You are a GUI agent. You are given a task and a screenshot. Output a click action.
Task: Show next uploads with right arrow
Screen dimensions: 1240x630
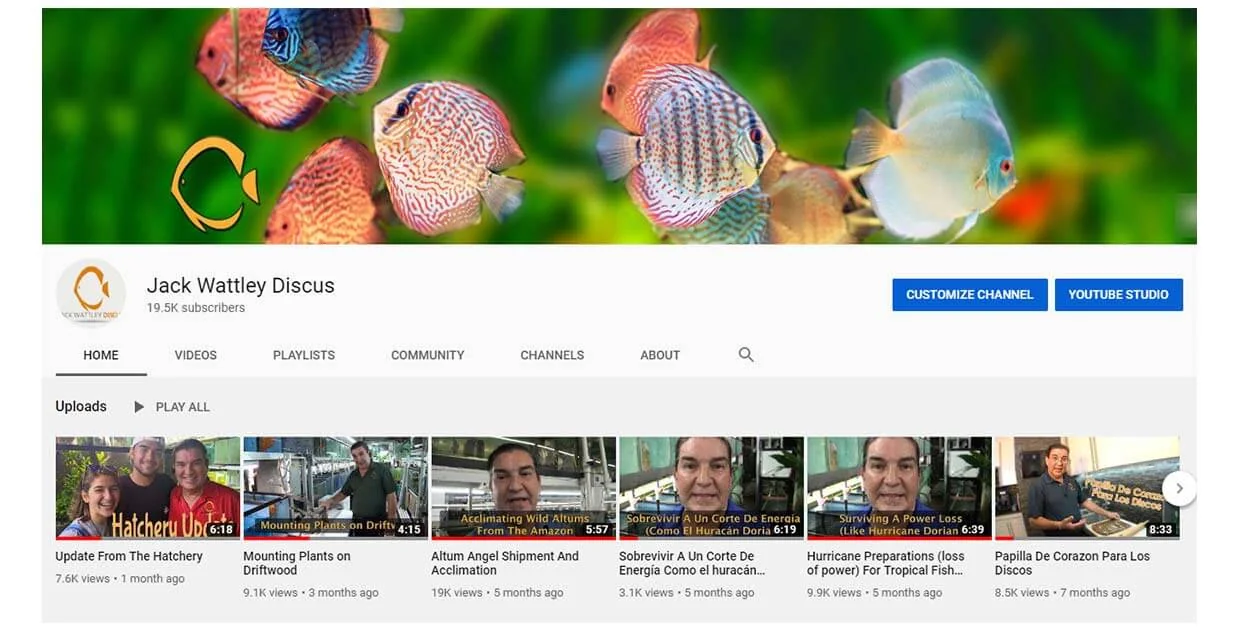1179,488
